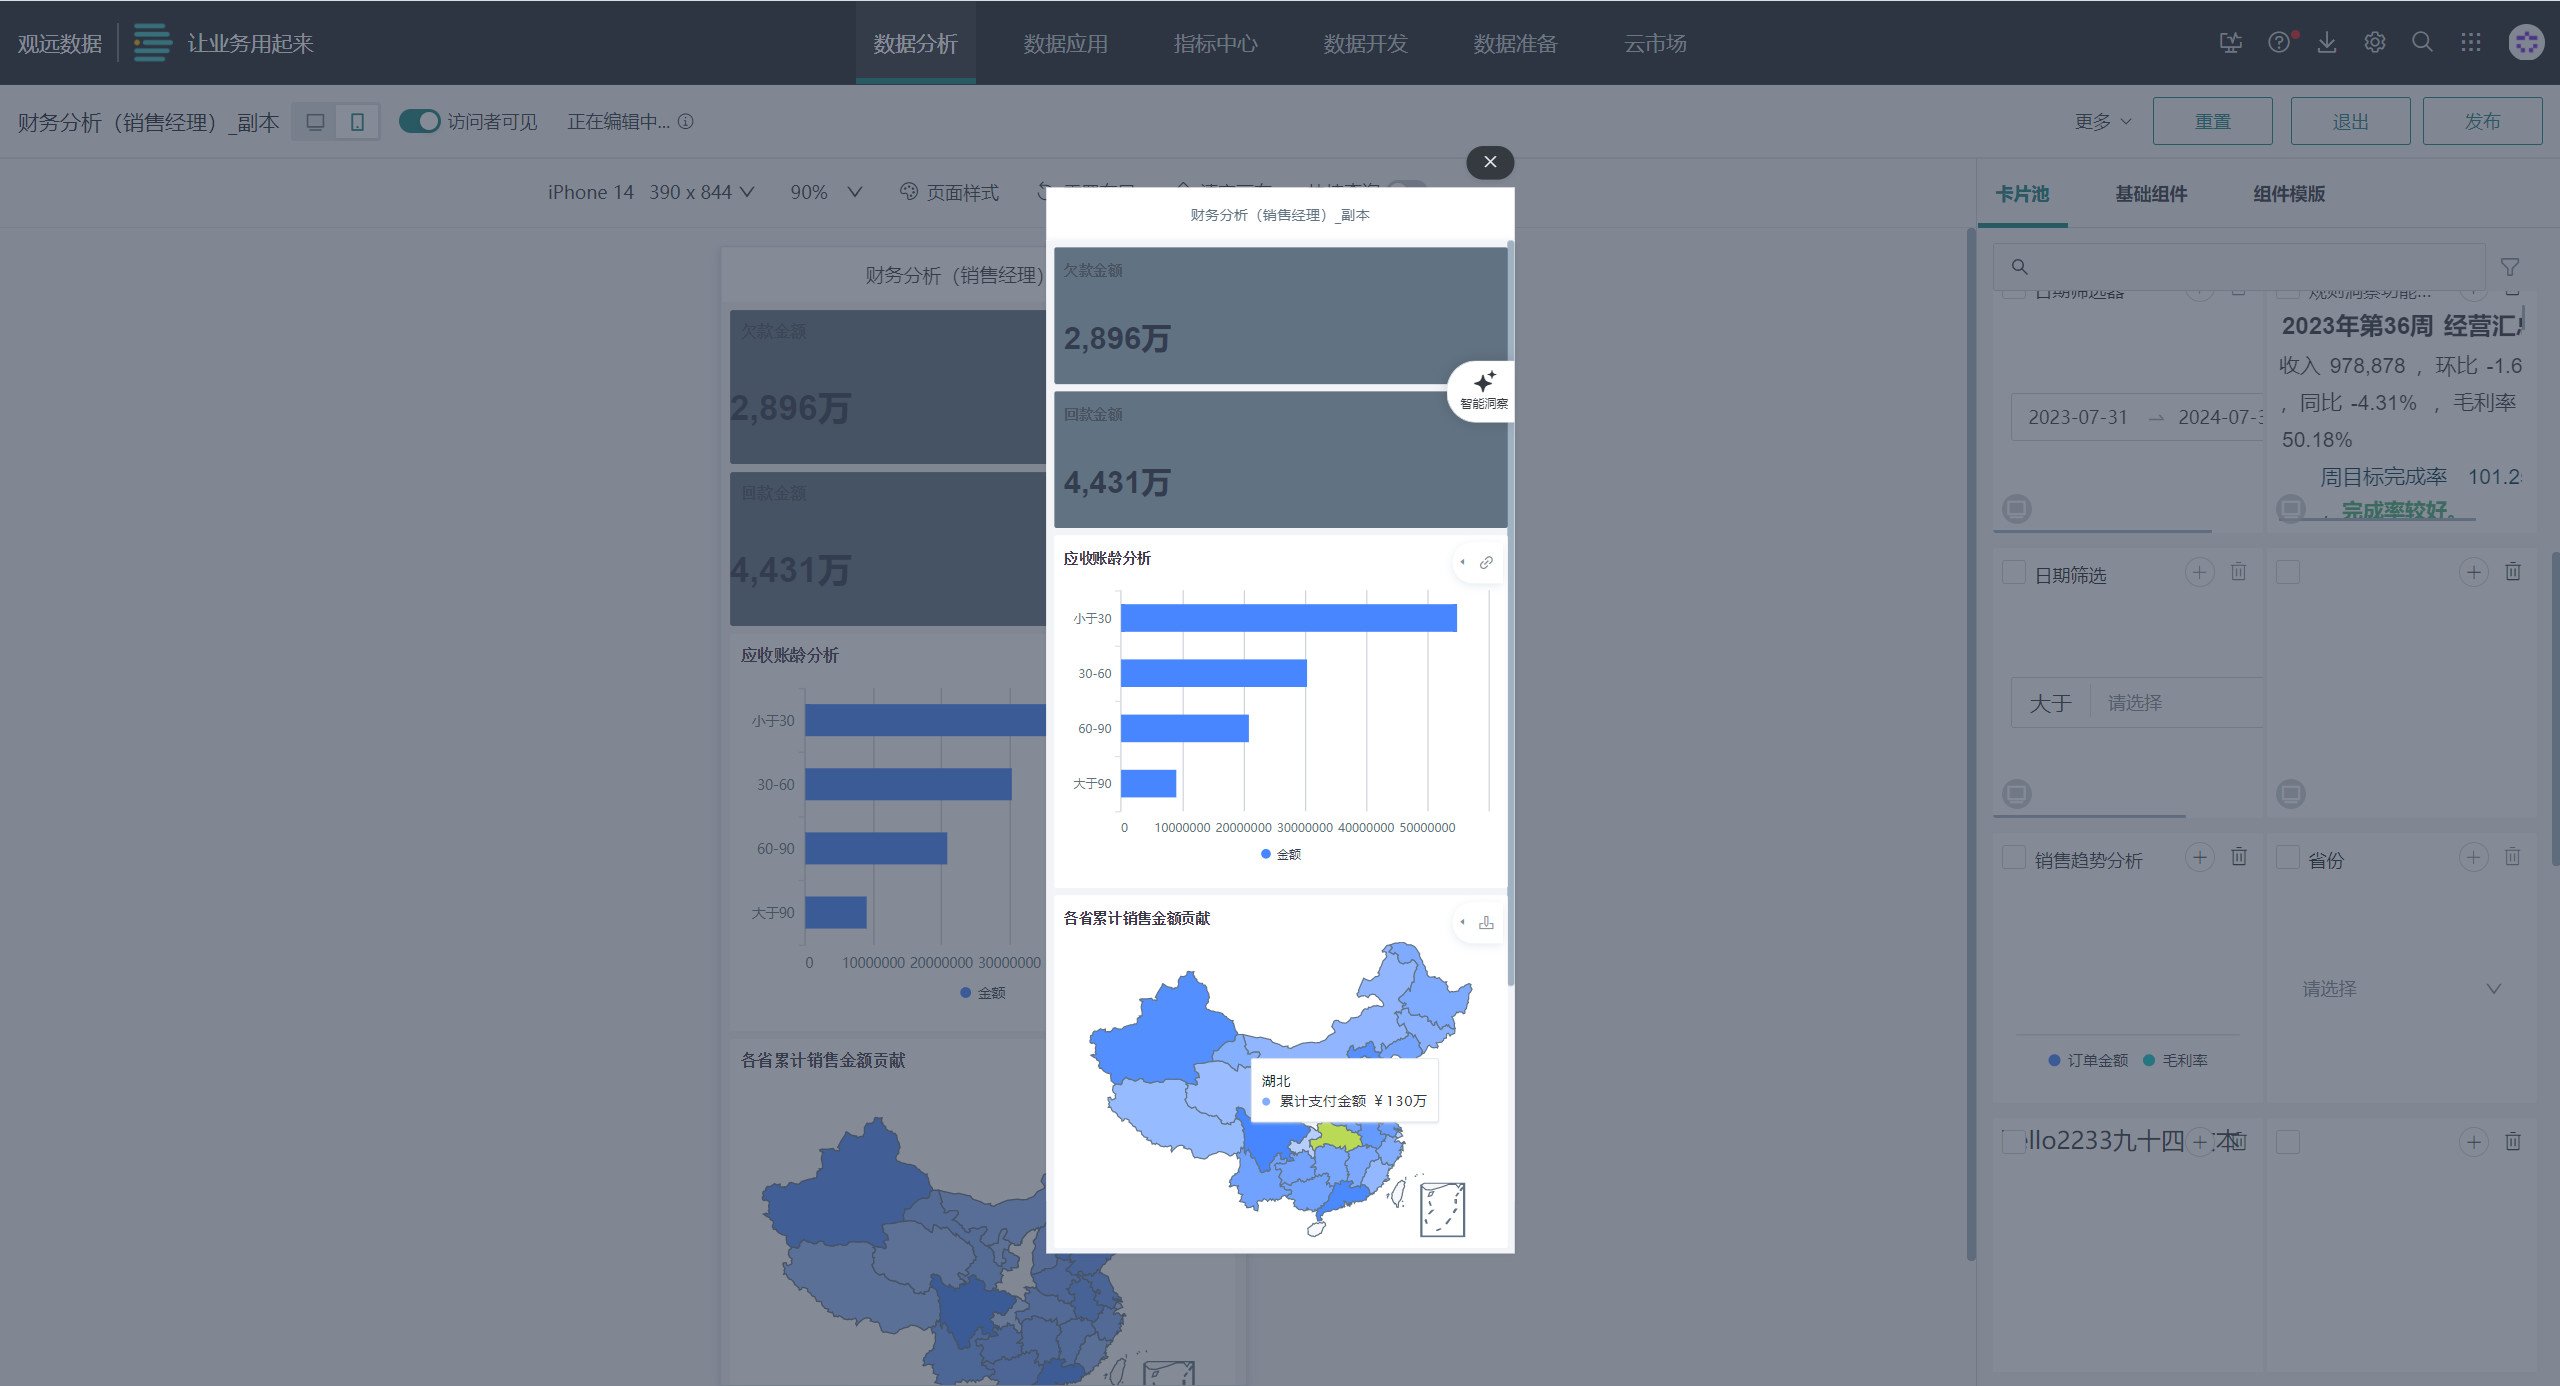
Task: Click the 发布 button
Action: click(2481, 121)
